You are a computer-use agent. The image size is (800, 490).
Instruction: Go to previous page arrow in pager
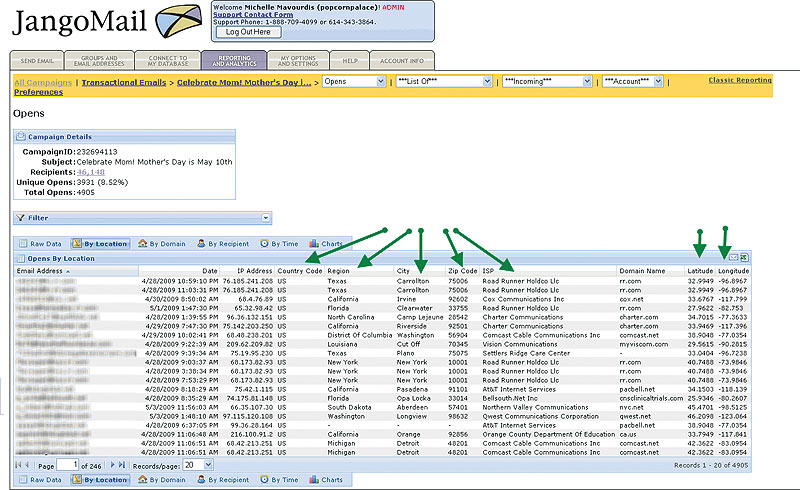tap(27, 465)
